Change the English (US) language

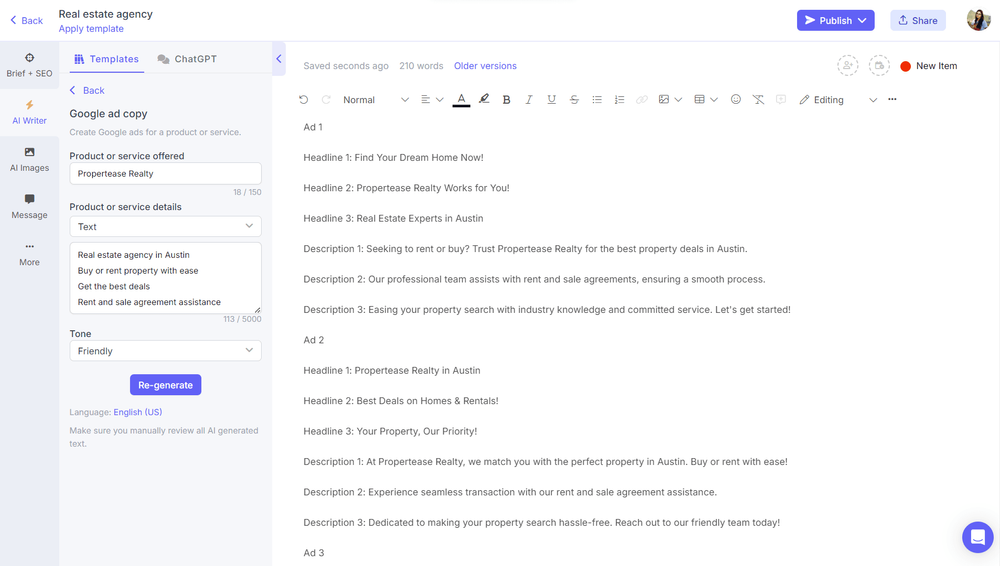coord(138,412)
